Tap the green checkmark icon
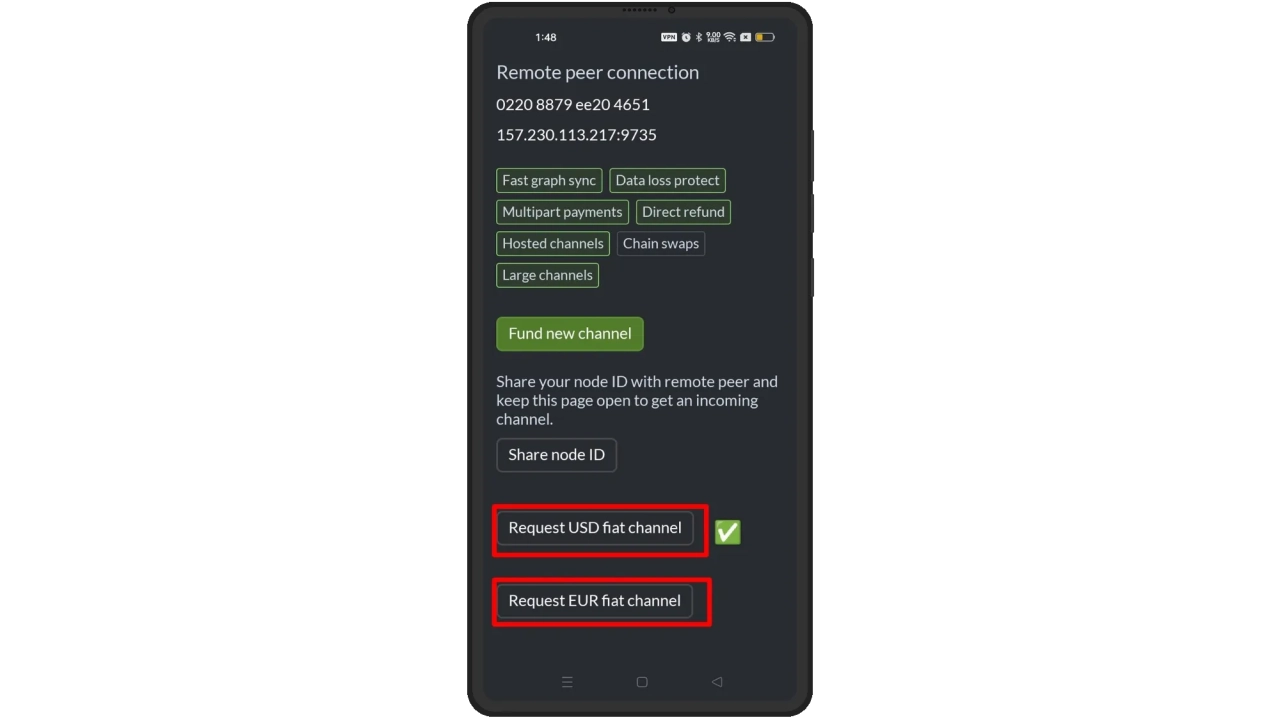This screenshot has height=720, width=1280. tap(728, 532)
